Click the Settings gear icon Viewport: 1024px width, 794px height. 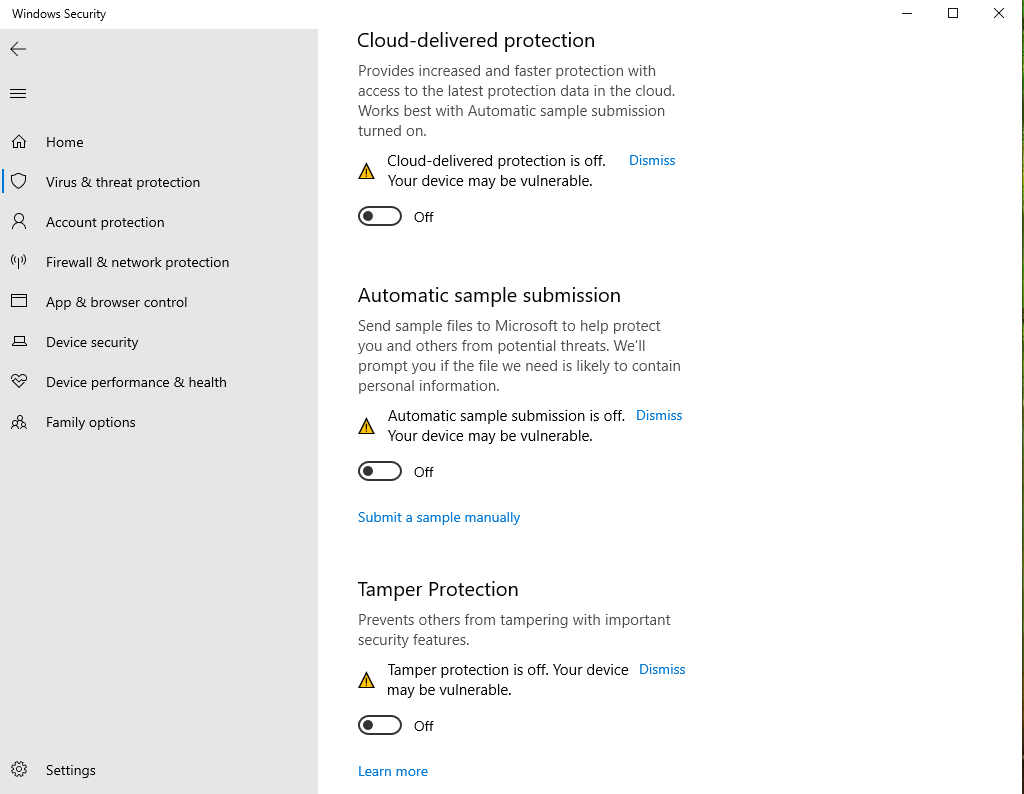(19, 770)
